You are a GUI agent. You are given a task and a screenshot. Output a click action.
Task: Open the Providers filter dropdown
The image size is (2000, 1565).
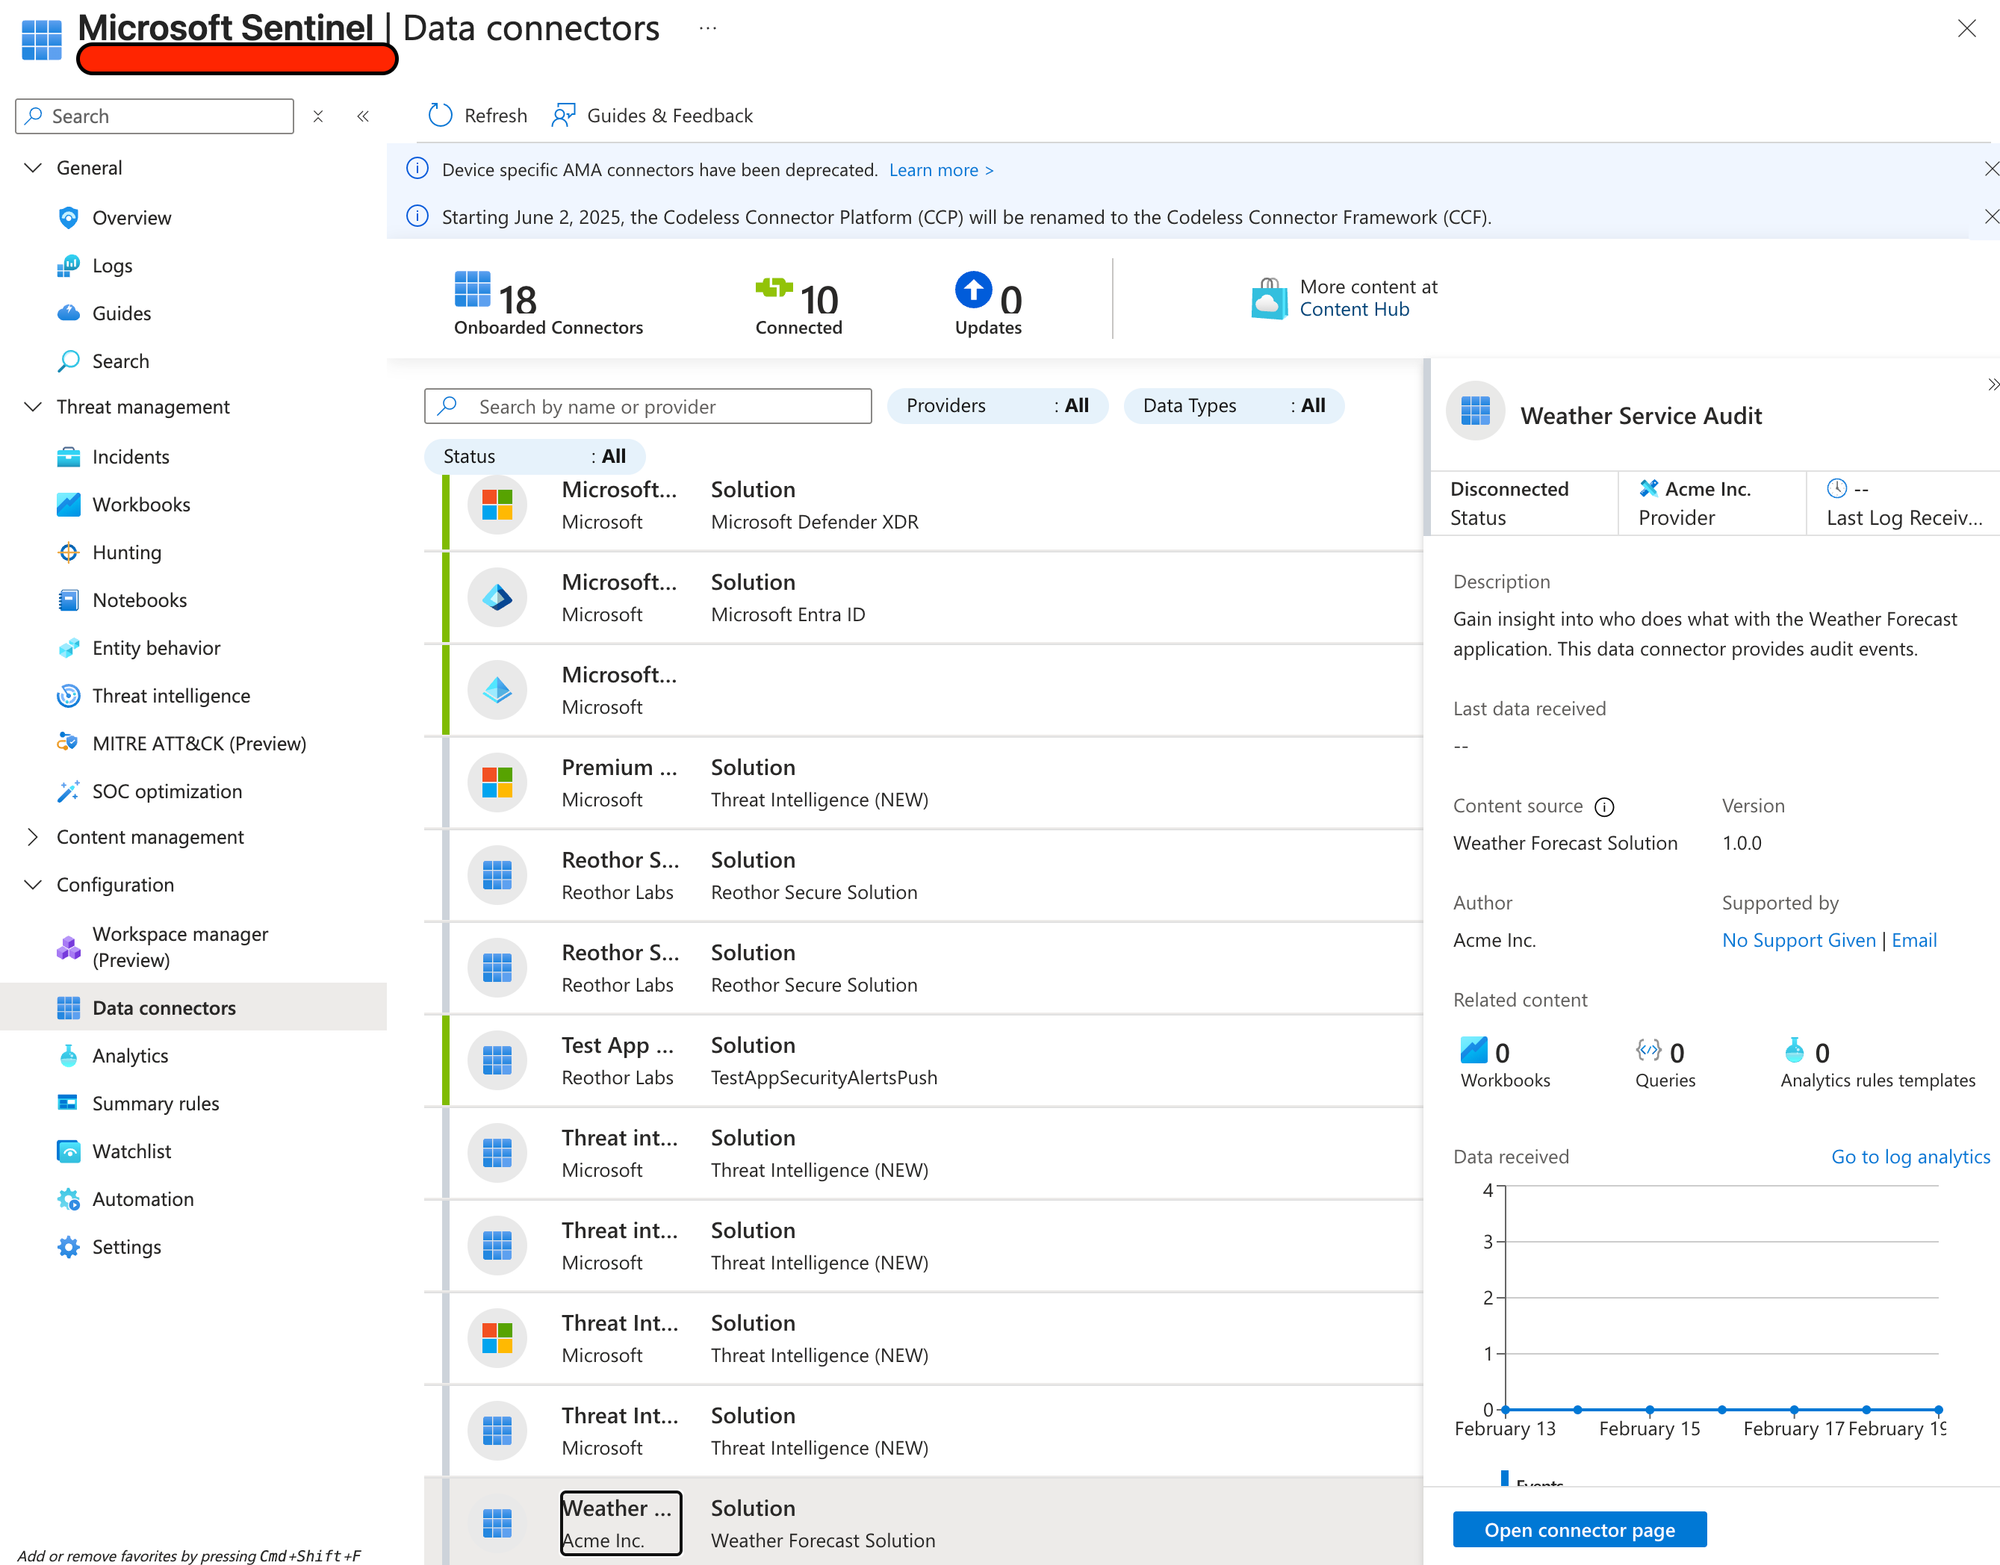click(x=997, y=405)
